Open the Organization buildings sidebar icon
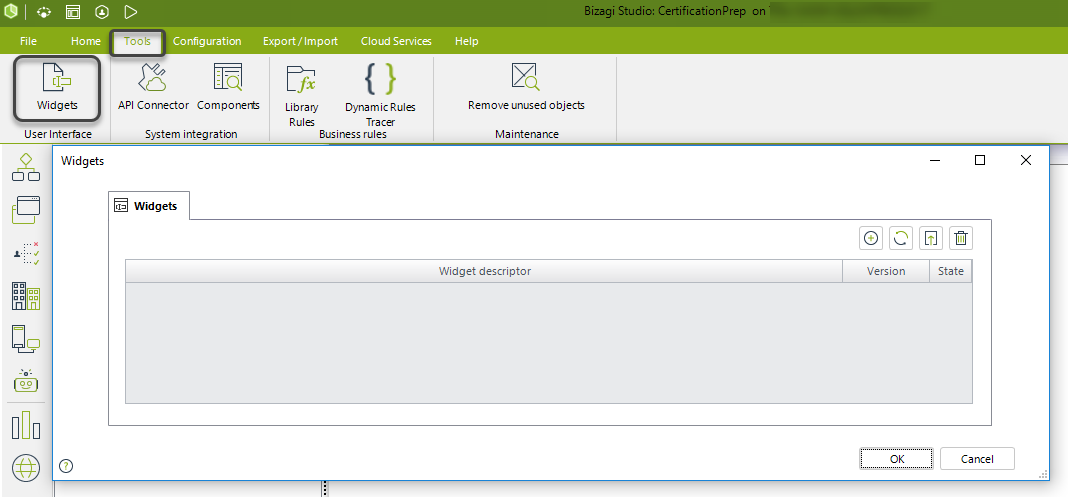The height and width of the screenshot is (497, 1068). 26,296
